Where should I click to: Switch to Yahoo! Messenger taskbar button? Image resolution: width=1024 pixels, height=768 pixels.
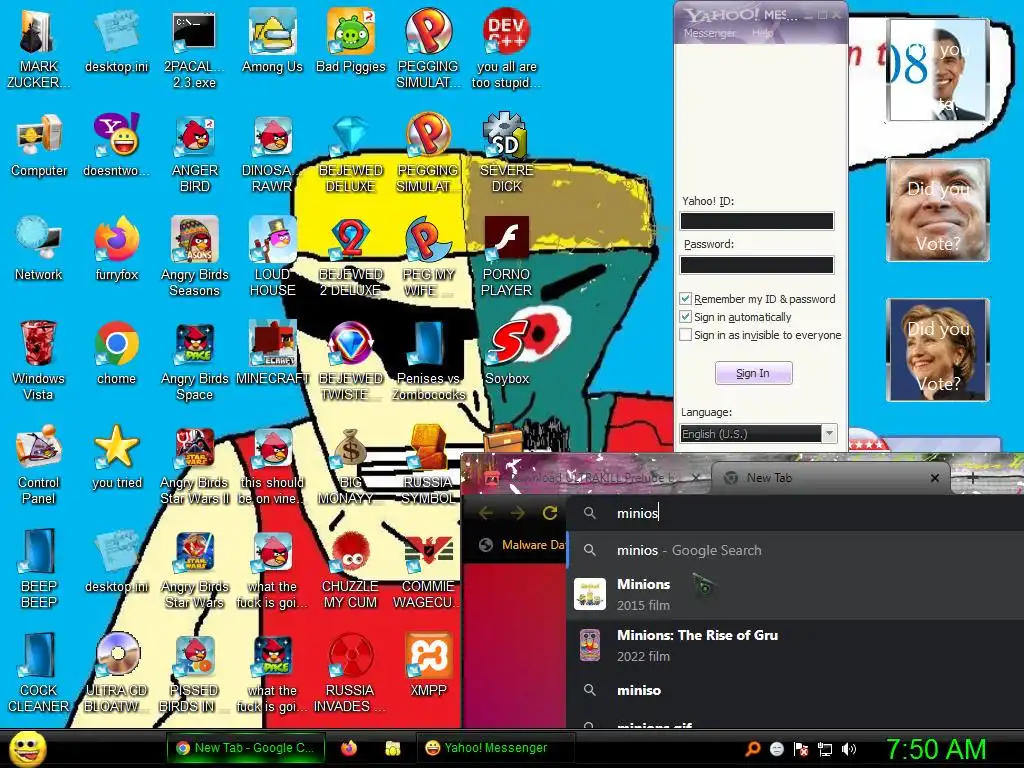pos(495,748)
